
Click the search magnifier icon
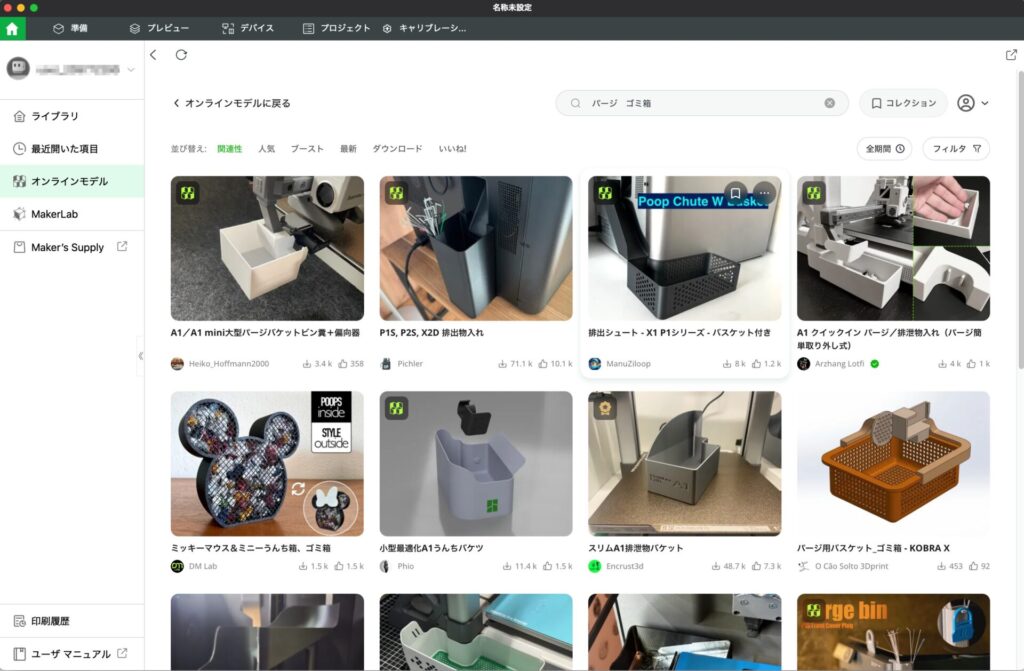(x=575, y=103)
